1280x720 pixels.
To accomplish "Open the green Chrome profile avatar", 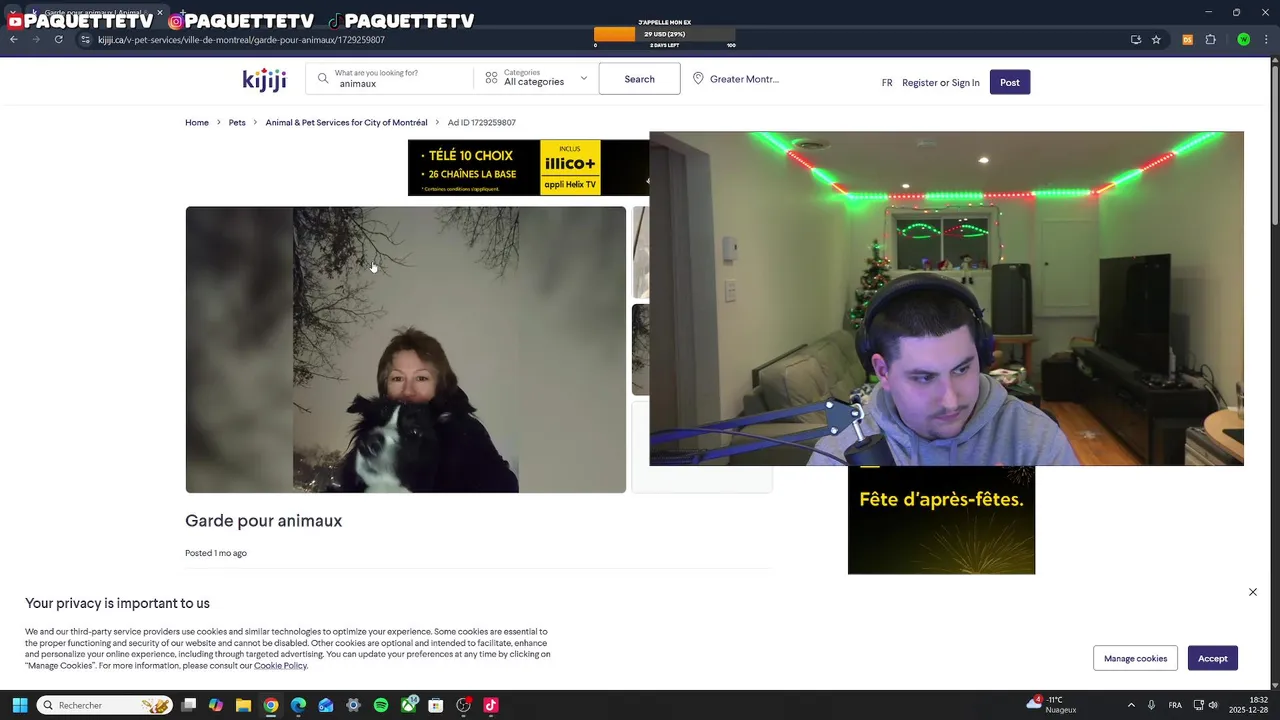I will coord(1243,39).
